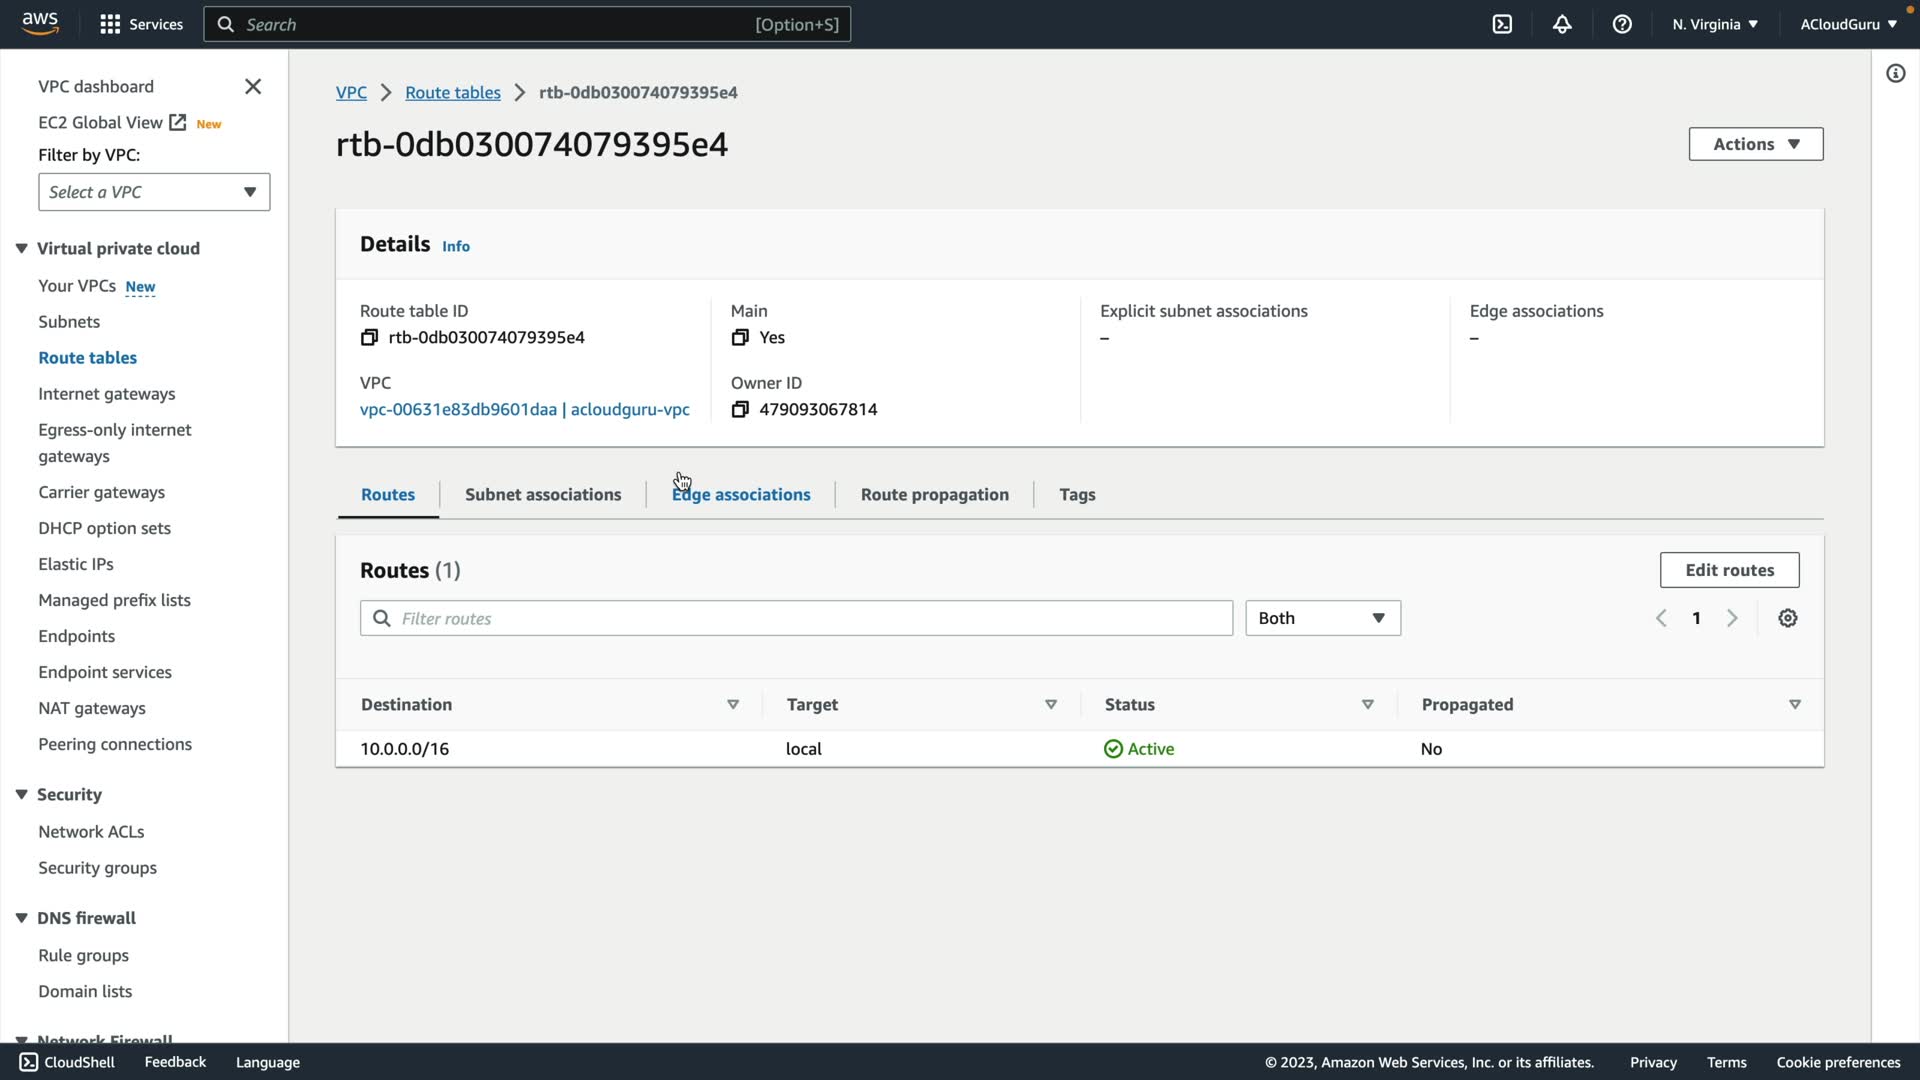The width and height of the screenshot is (1920, 1080).
Task: Copy the Route table ID
Action: 369,338
